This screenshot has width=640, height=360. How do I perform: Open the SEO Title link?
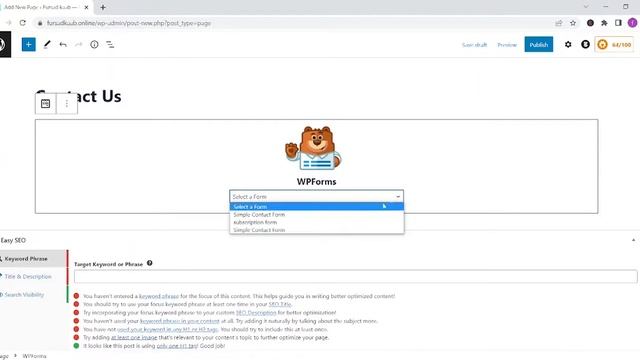pyautogui.click(x=280, y=304)
